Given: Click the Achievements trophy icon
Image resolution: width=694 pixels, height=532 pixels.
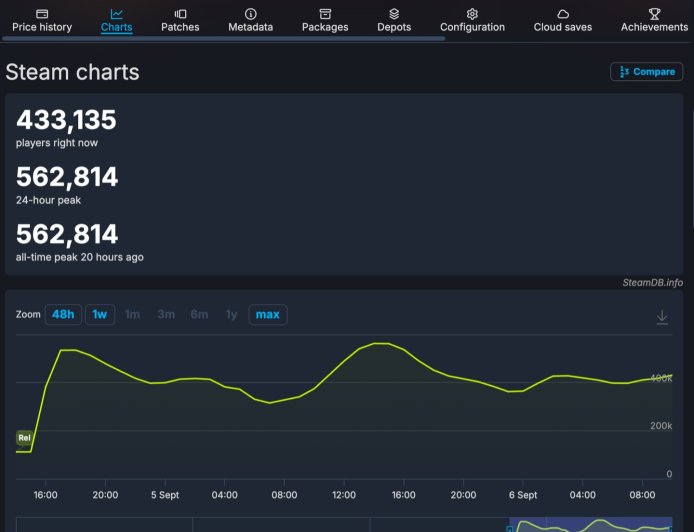Looking at the screenshot, I should (654, 13).
